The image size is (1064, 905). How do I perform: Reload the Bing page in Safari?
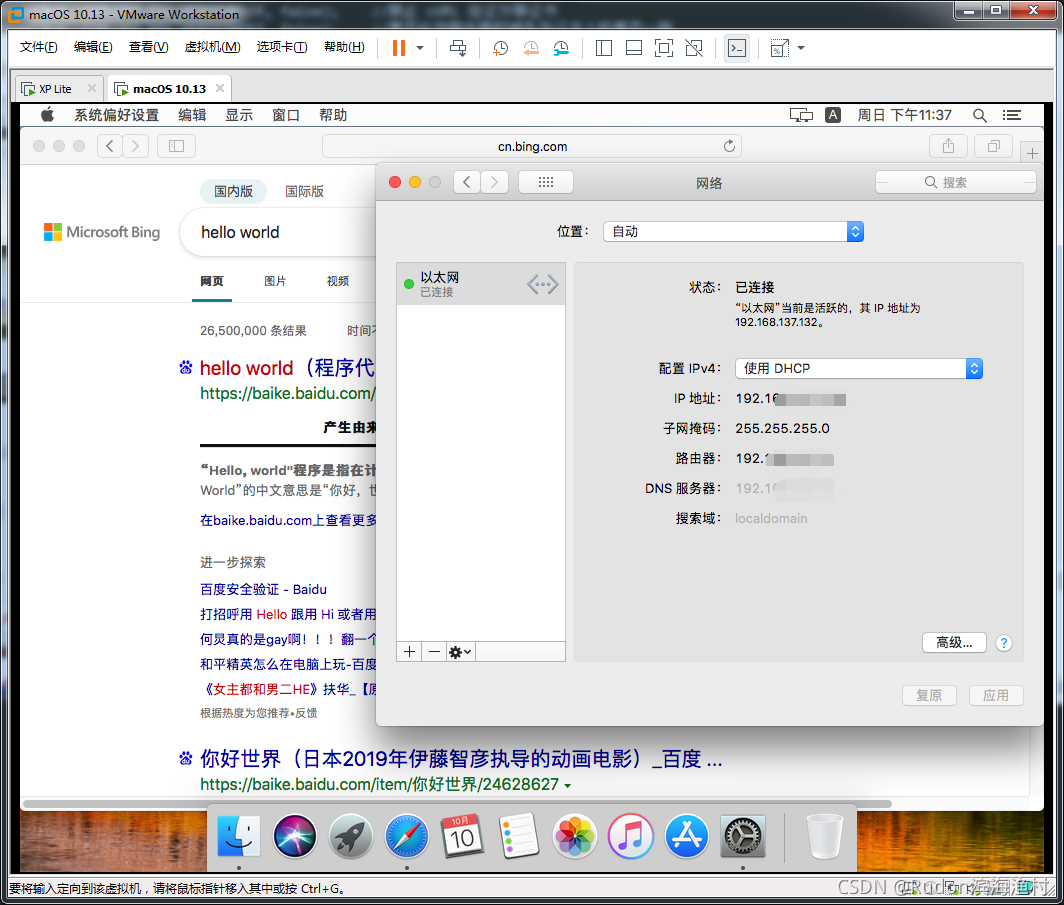[729, 146]
